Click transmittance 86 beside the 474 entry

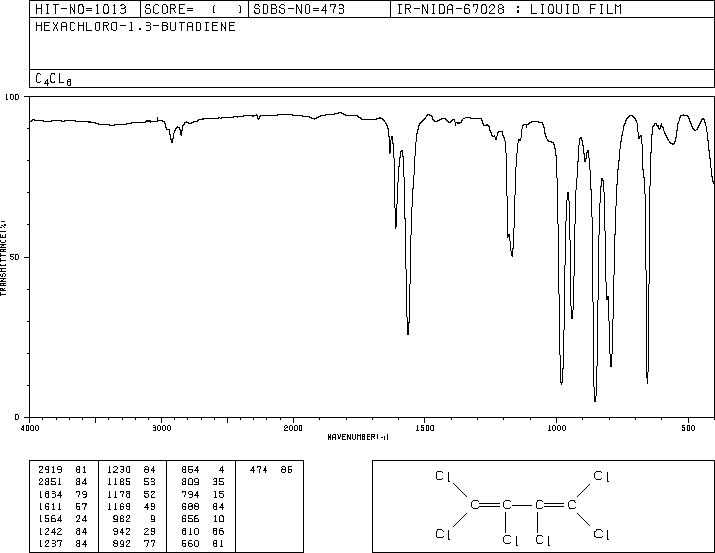(x=286, y=470)
